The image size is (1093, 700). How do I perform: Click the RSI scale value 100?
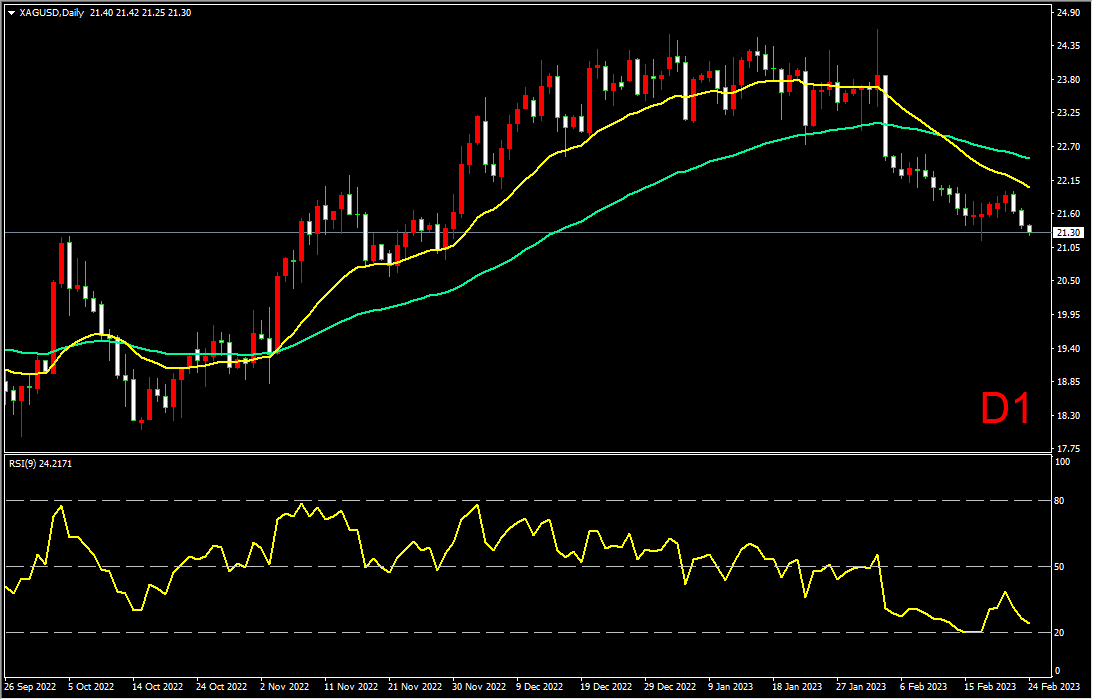(x=1064, y=462)
